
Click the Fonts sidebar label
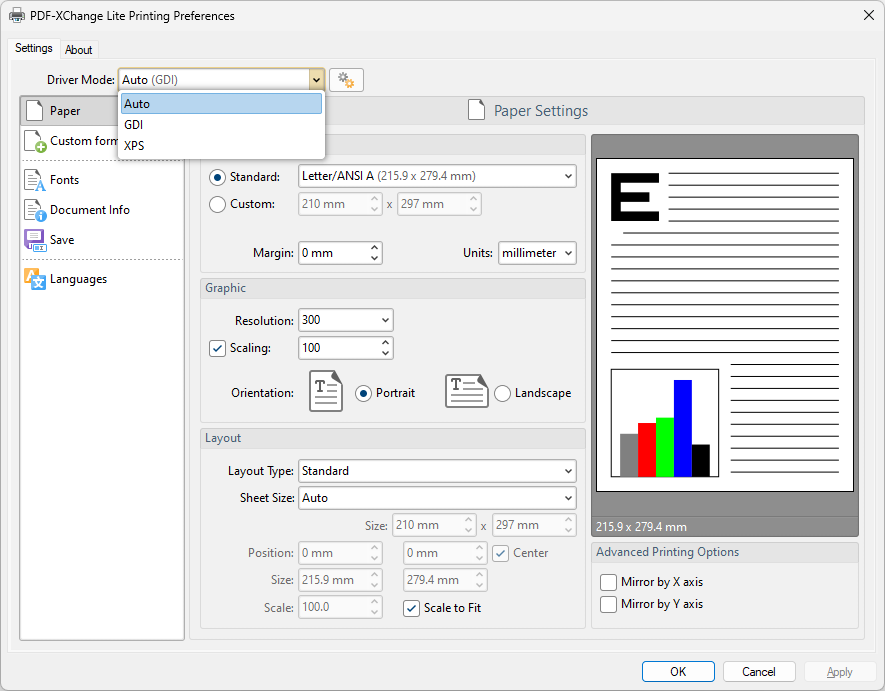click(64, 180)
